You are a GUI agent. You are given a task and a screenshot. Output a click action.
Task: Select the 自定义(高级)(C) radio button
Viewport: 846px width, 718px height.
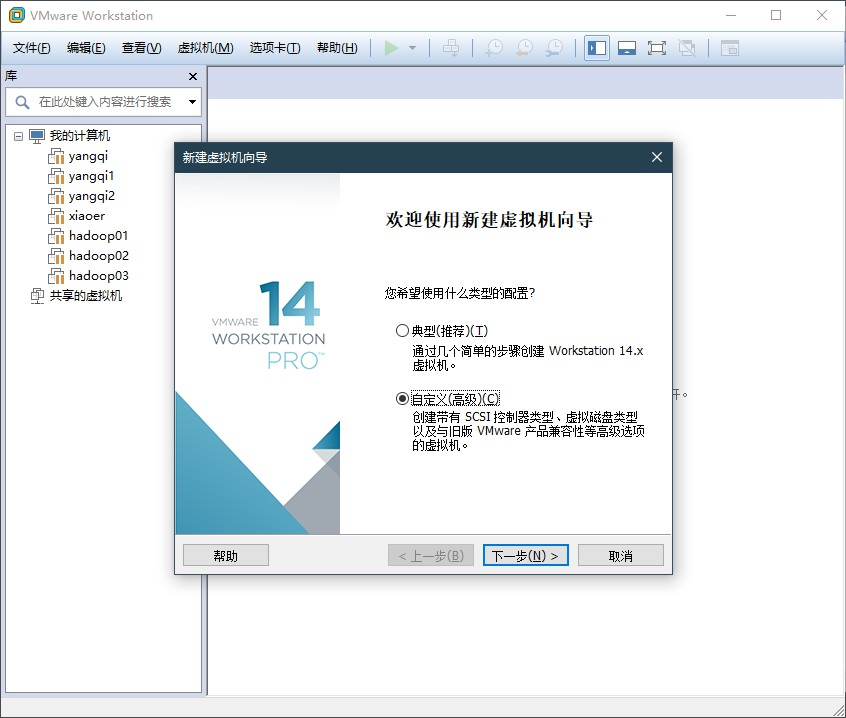click(402, 399)
